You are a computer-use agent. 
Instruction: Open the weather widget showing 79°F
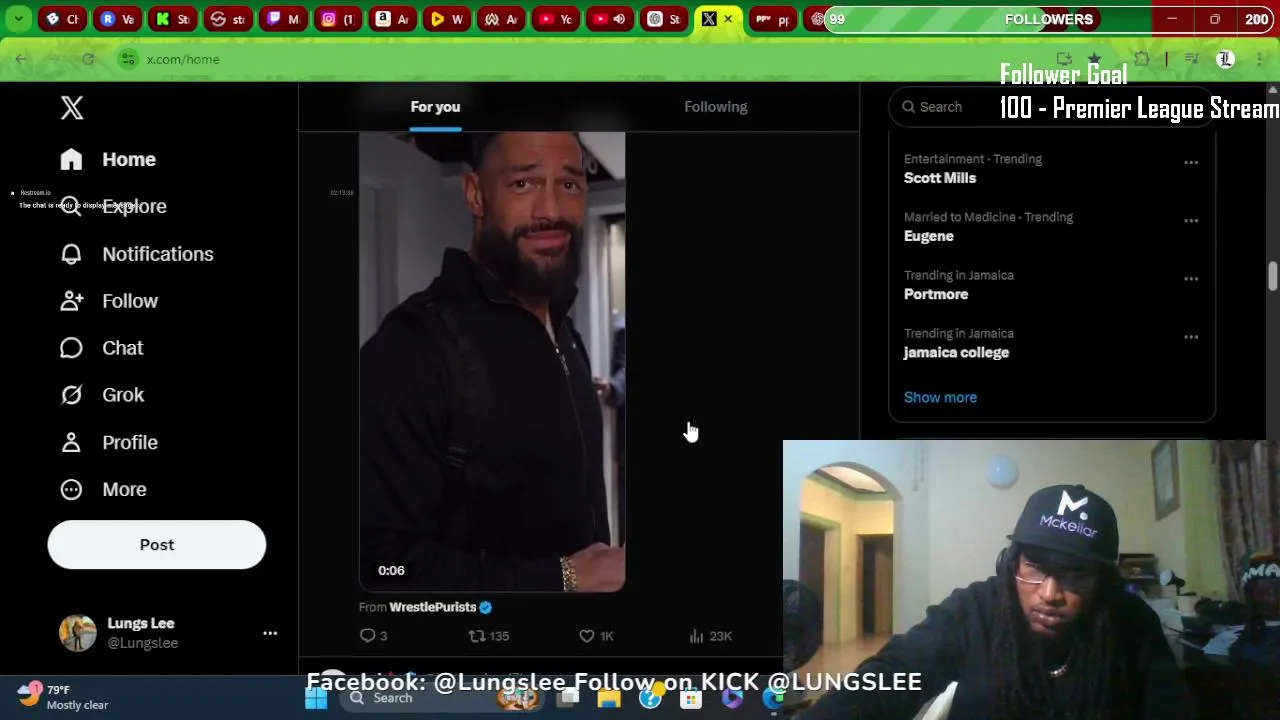point(62,697)
